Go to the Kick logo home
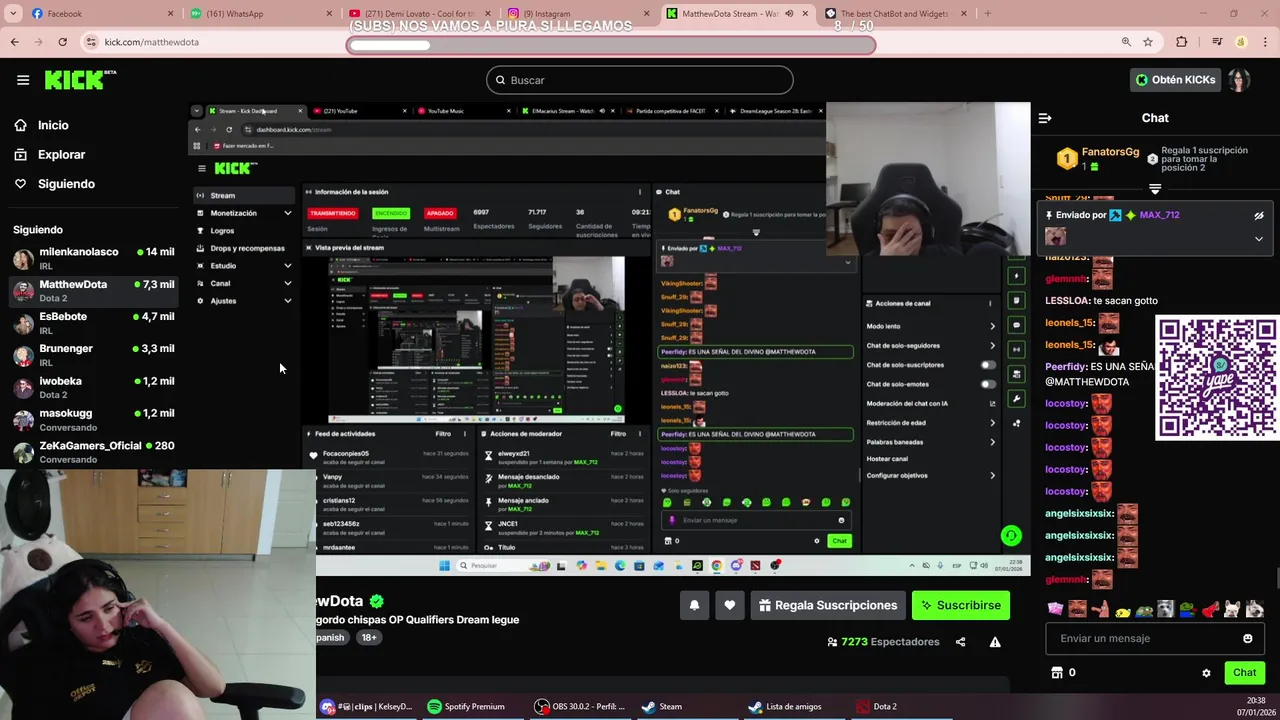1280x720 pixels. coord(80,80)
